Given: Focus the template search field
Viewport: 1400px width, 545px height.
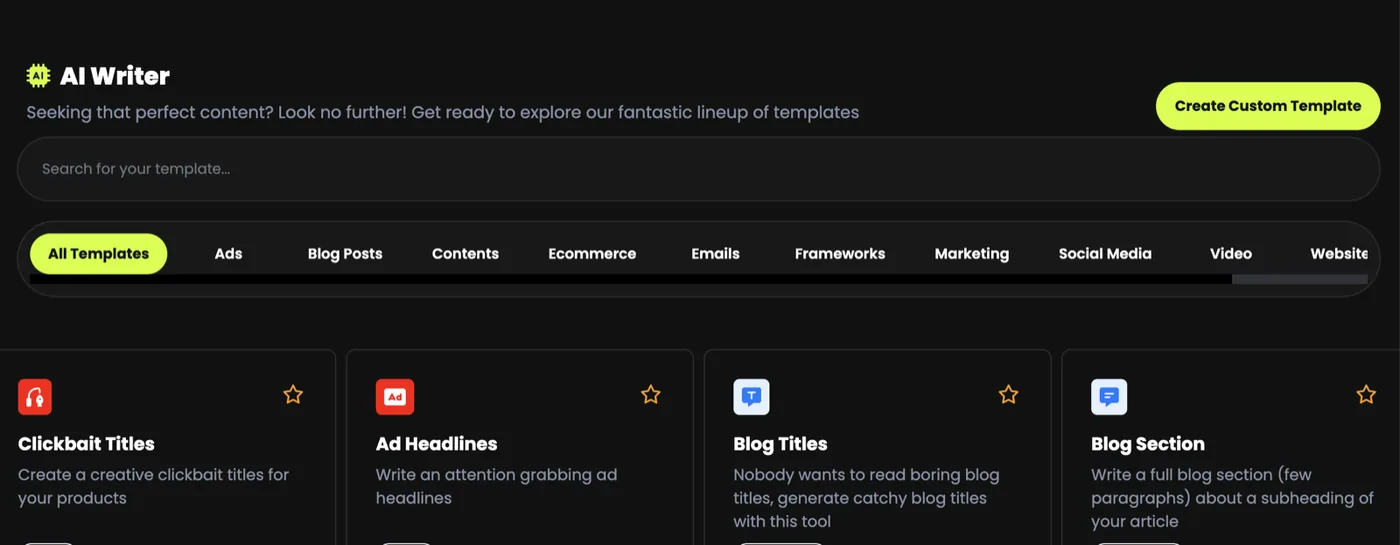Looking at the screenshot, I should [698, 169].
